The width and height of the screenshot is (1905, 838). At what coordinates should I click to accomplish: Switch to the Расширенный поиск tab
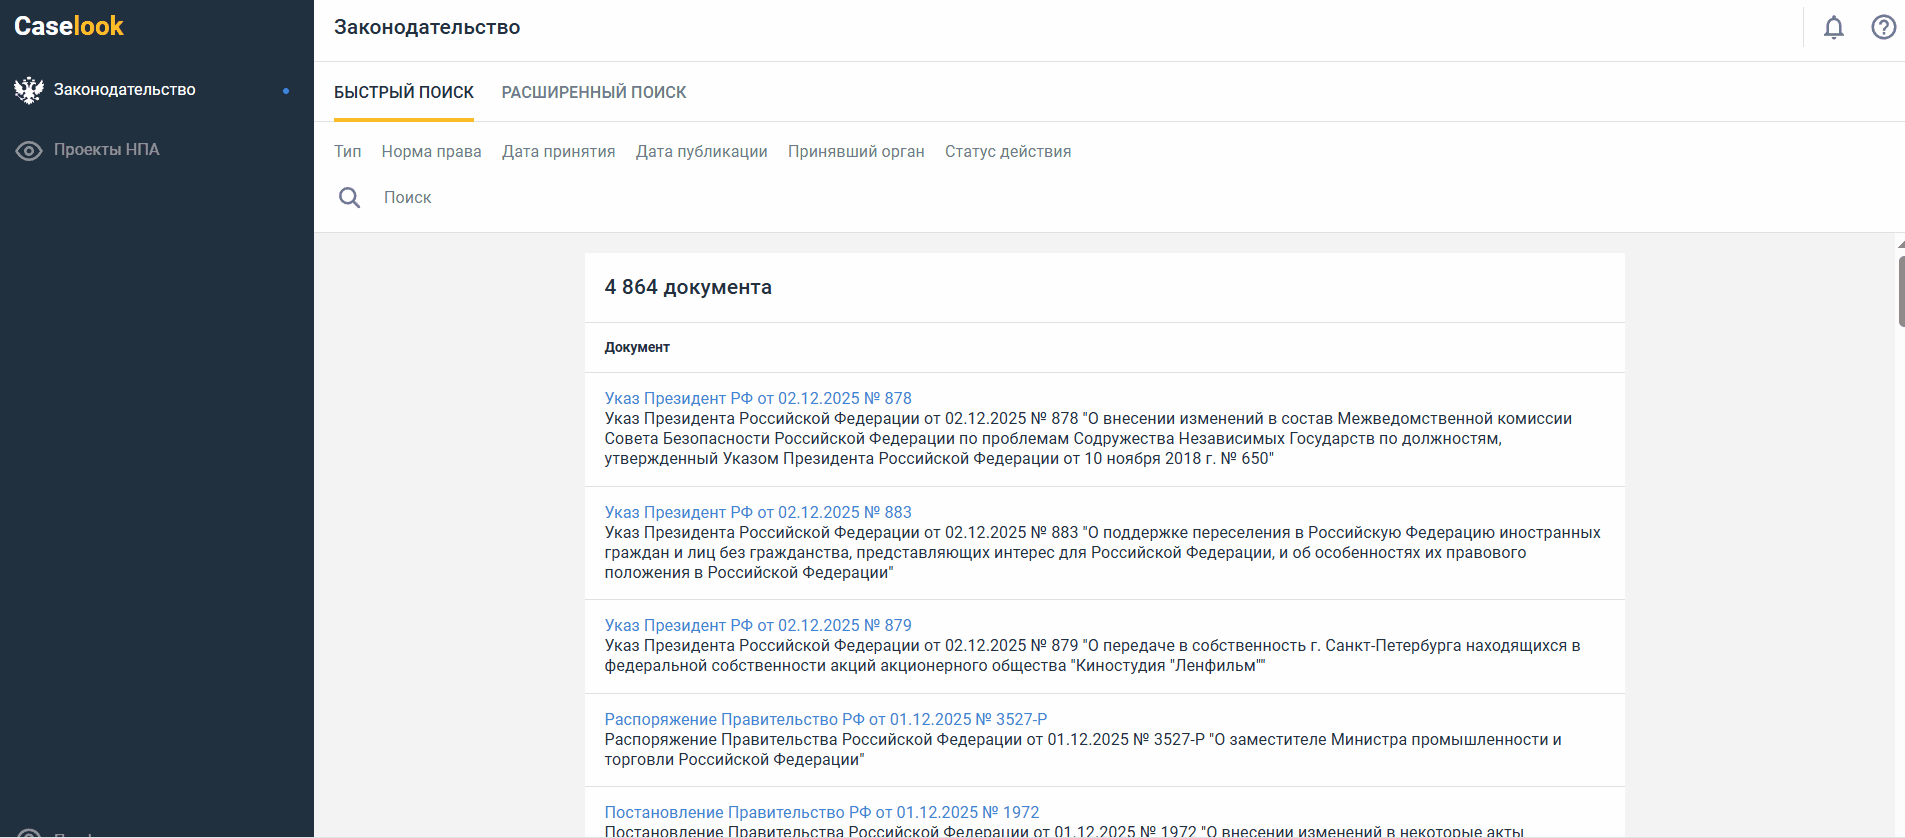[x=593, y=92]
